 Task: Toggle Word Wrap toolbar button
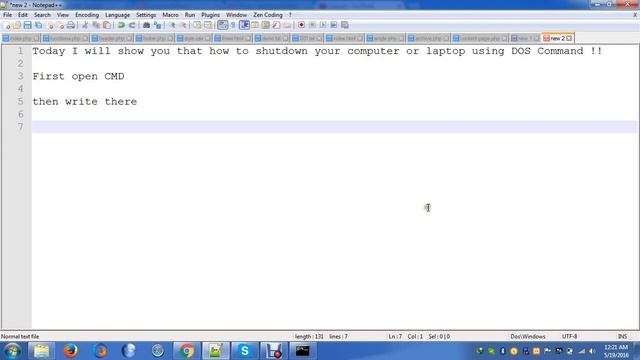[x=222, y=25]
